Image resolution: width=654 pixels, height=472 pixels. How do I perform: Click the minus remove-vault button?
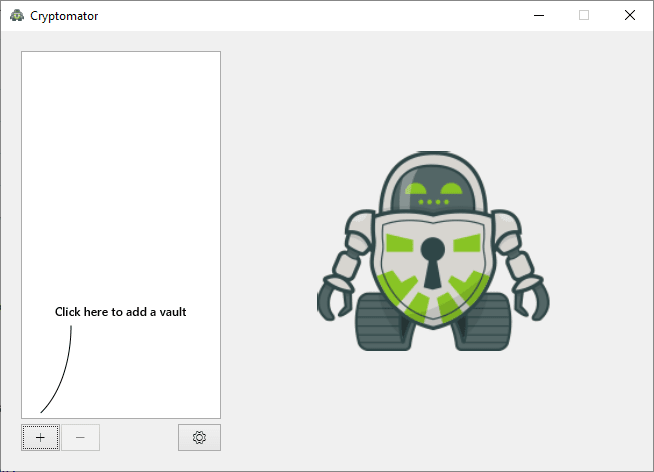[80, 437]
